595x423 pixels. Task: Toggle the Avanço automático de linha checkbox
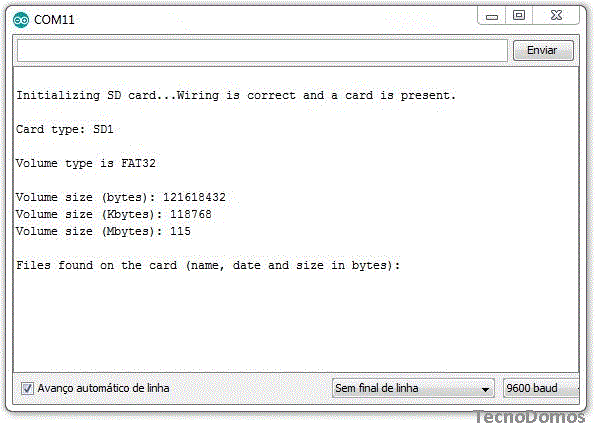[27, 388]
